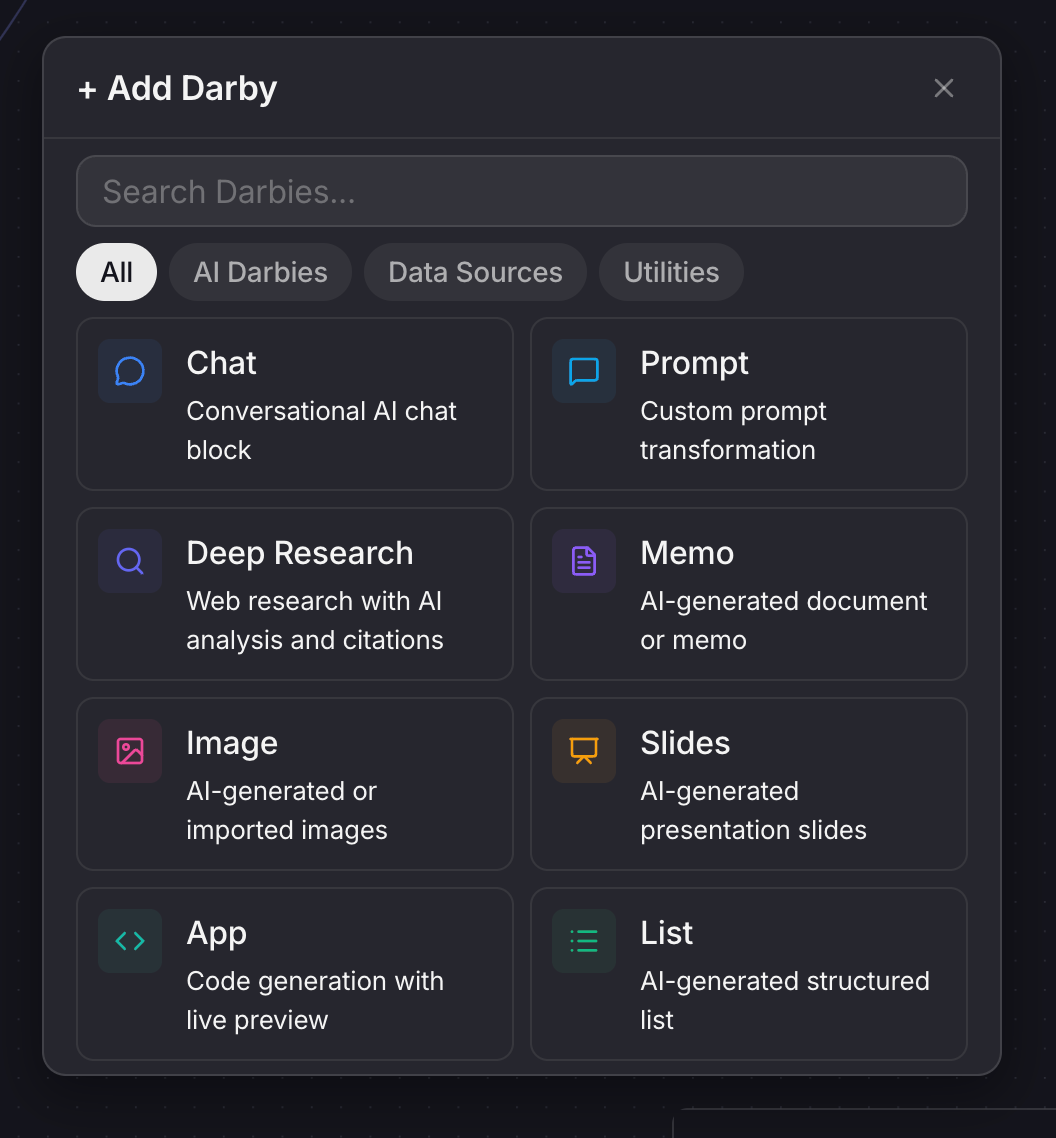
Task: Click the Chat speech bubble icon
Action: [130, 371]
